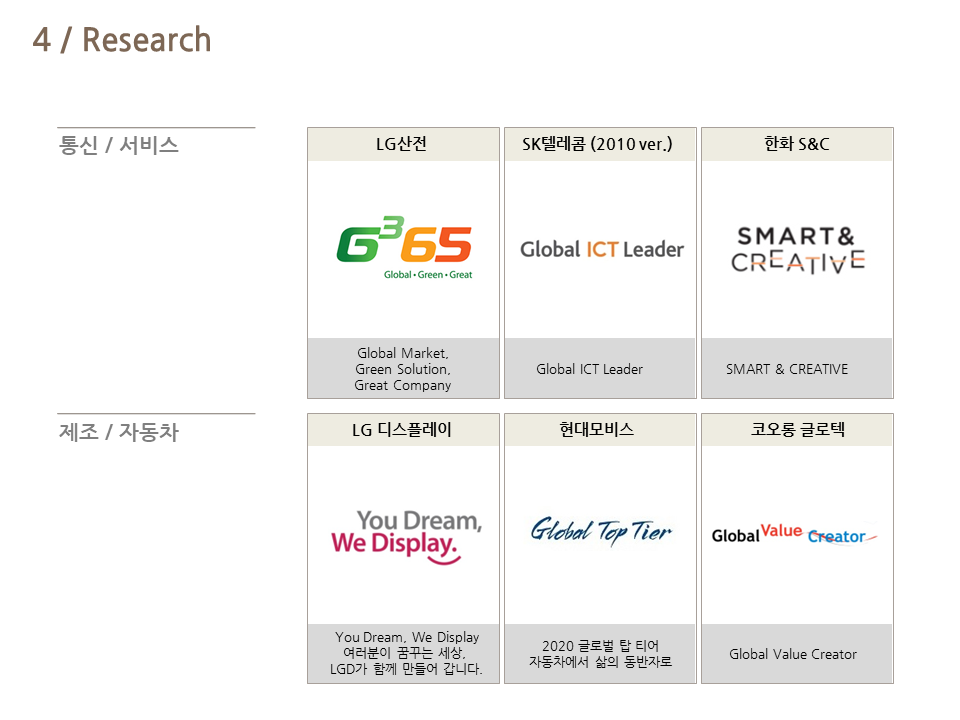Select the 'Global ICT Leader' caption text
Viewport: 960px width, 720px height.
[x=590, y=369]
